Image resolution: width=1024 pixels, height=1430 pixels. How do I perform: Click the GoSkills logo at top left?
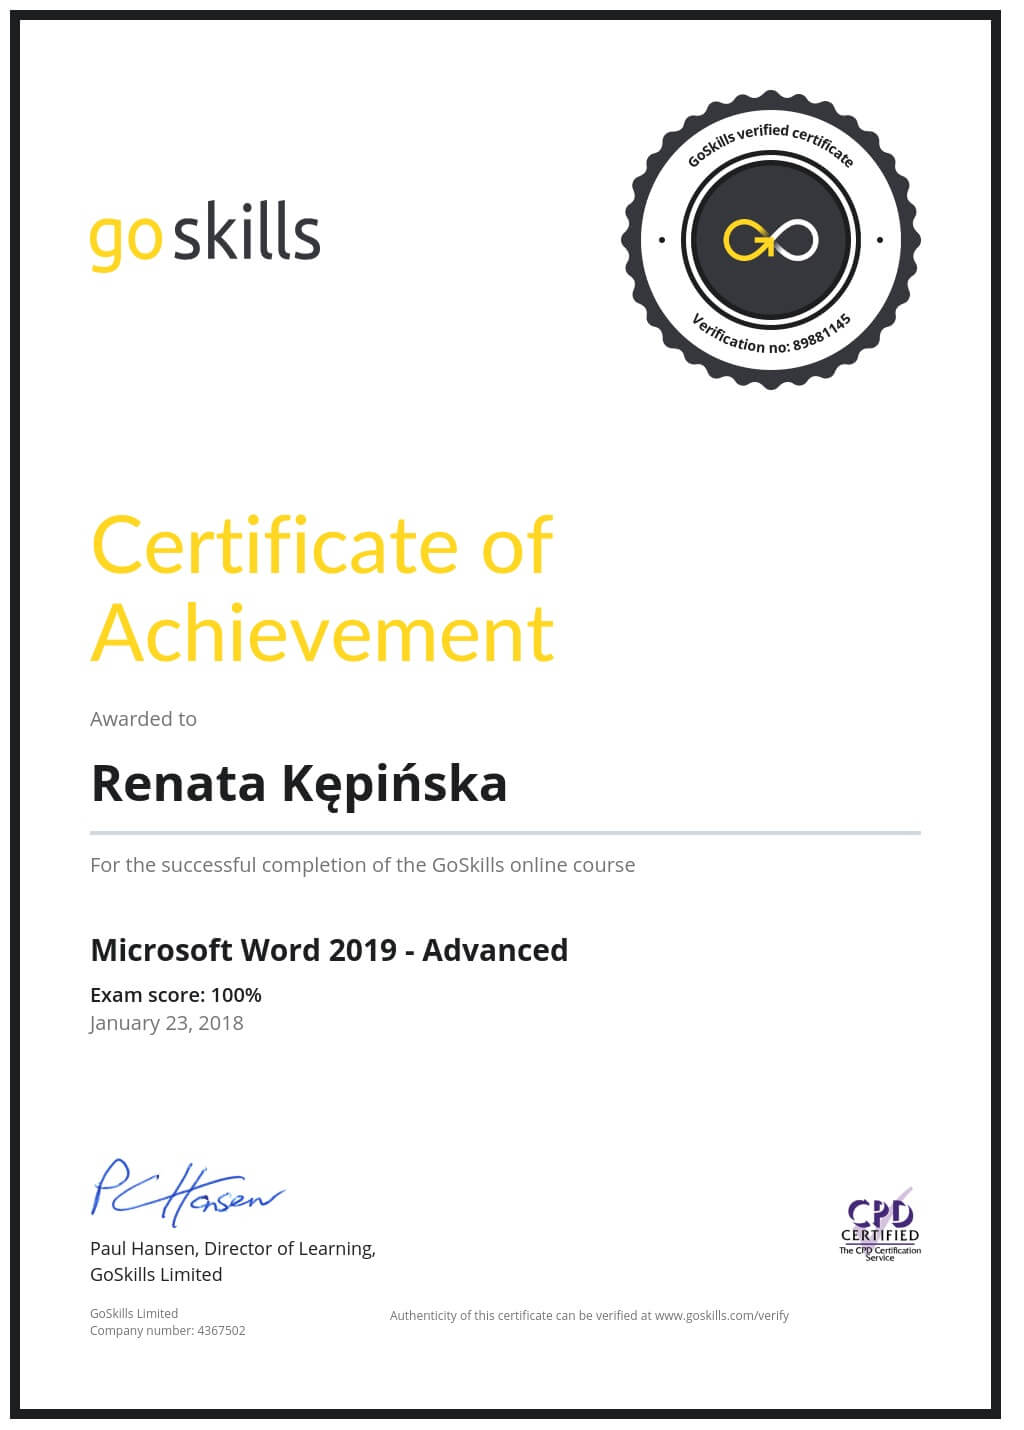205,236
